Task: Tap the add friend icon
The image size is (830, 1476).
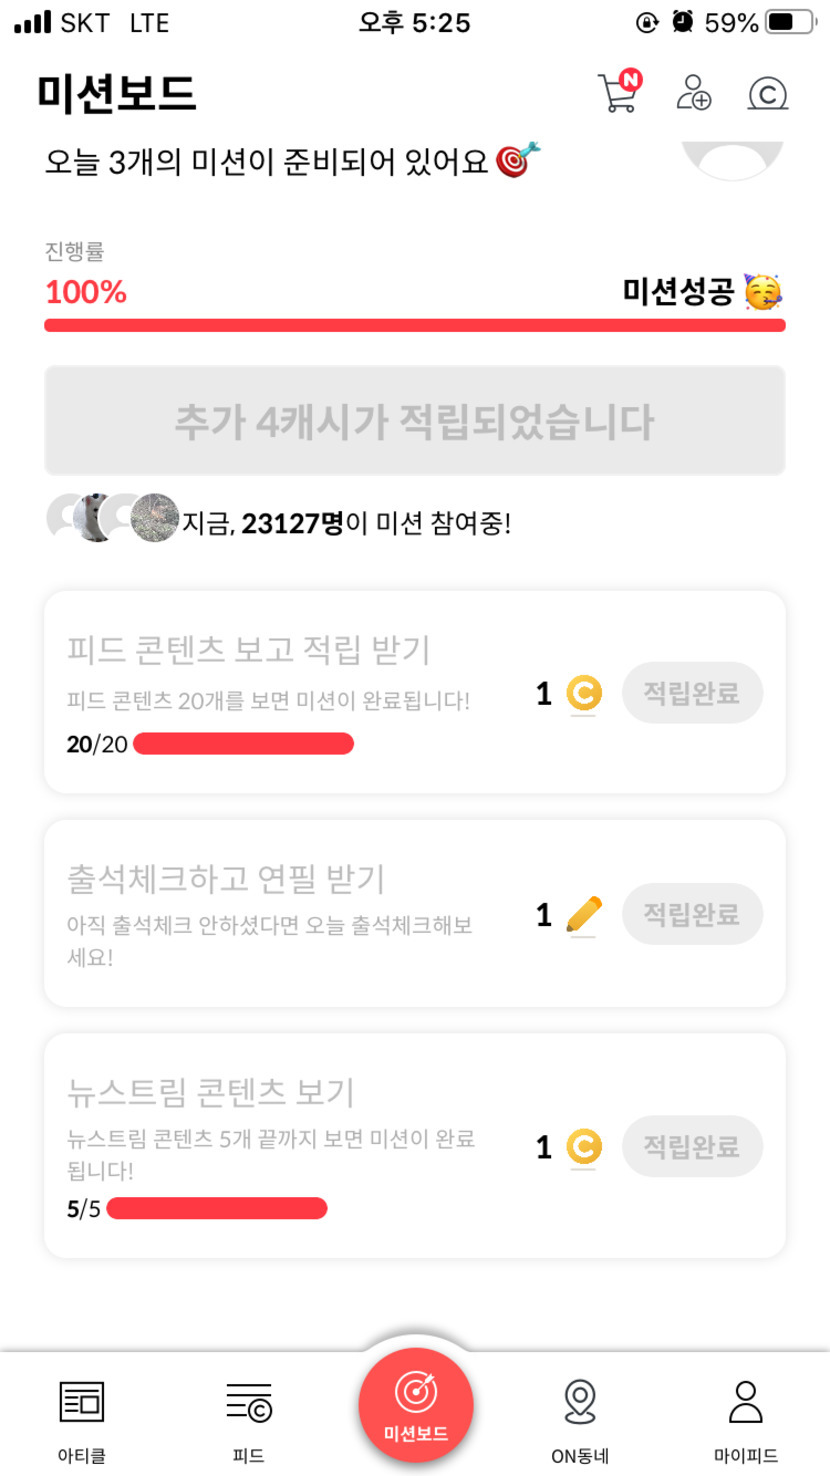Action: pos(694,92)
